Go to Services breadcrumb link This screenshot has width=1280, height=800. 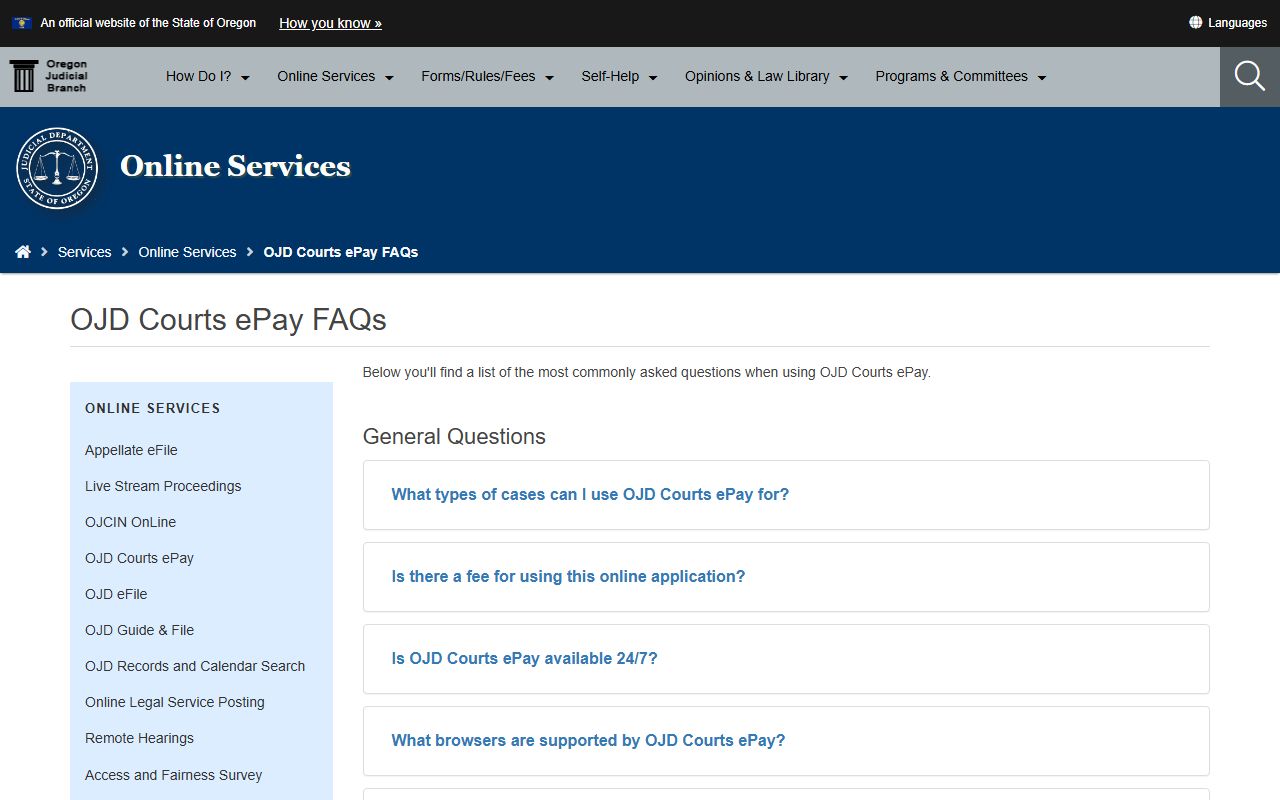(x=84, y=252)
